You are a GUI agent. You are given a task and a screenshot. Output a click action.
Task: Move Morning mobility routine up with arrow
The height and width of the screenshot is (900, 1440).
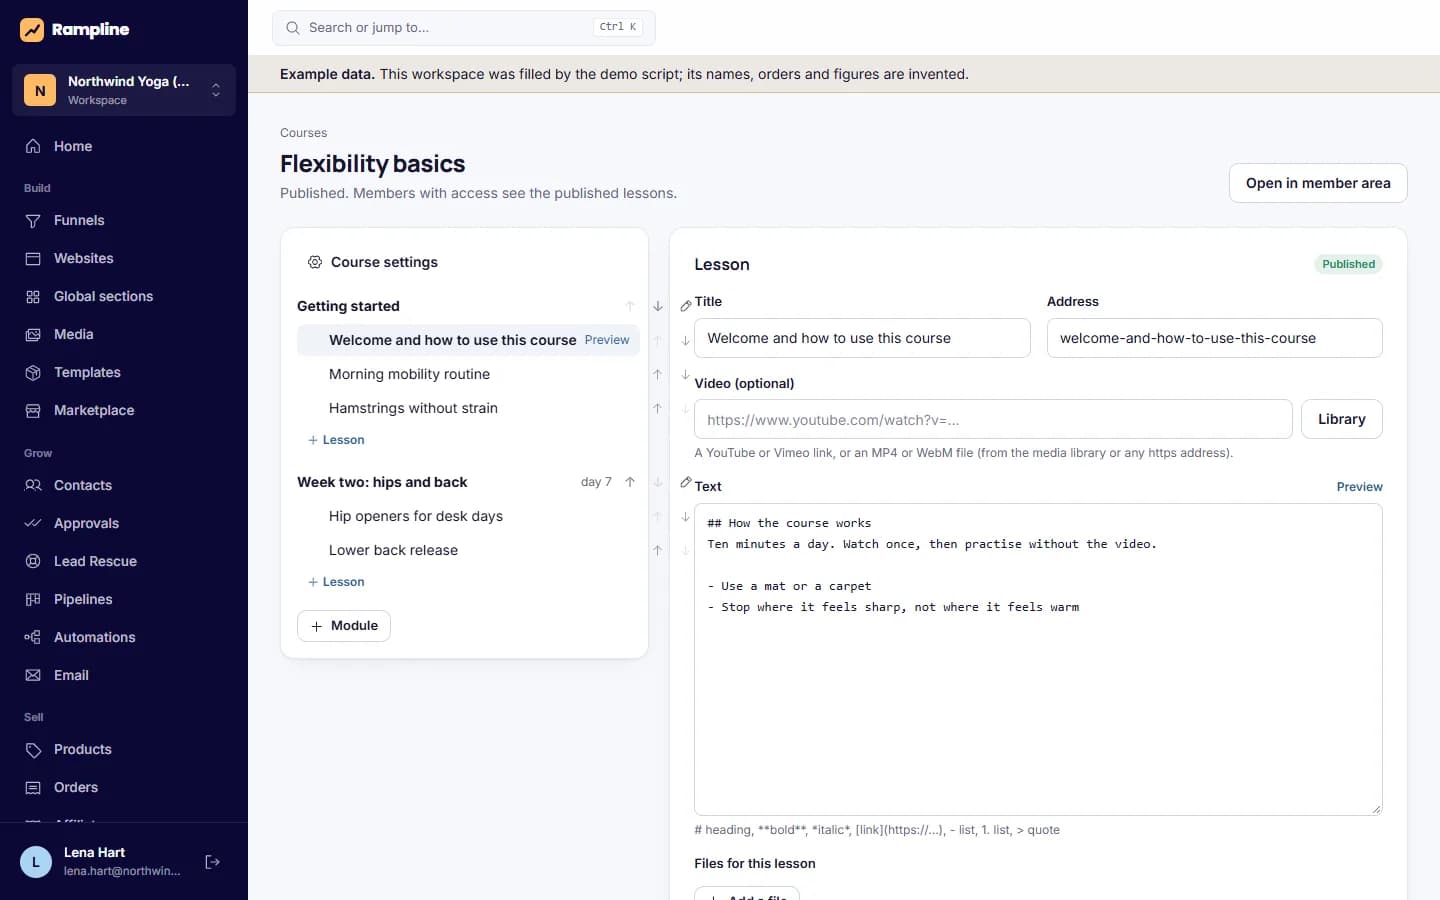pyautogui.click(x=657, y=374)
